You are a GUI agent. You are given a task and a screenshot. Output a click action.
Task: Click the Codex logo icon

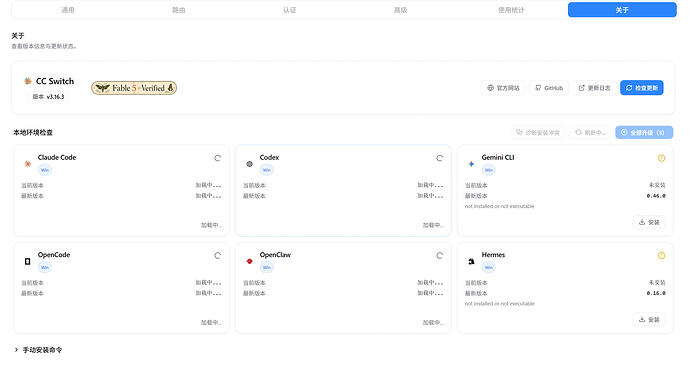click(x=250, y=164)
